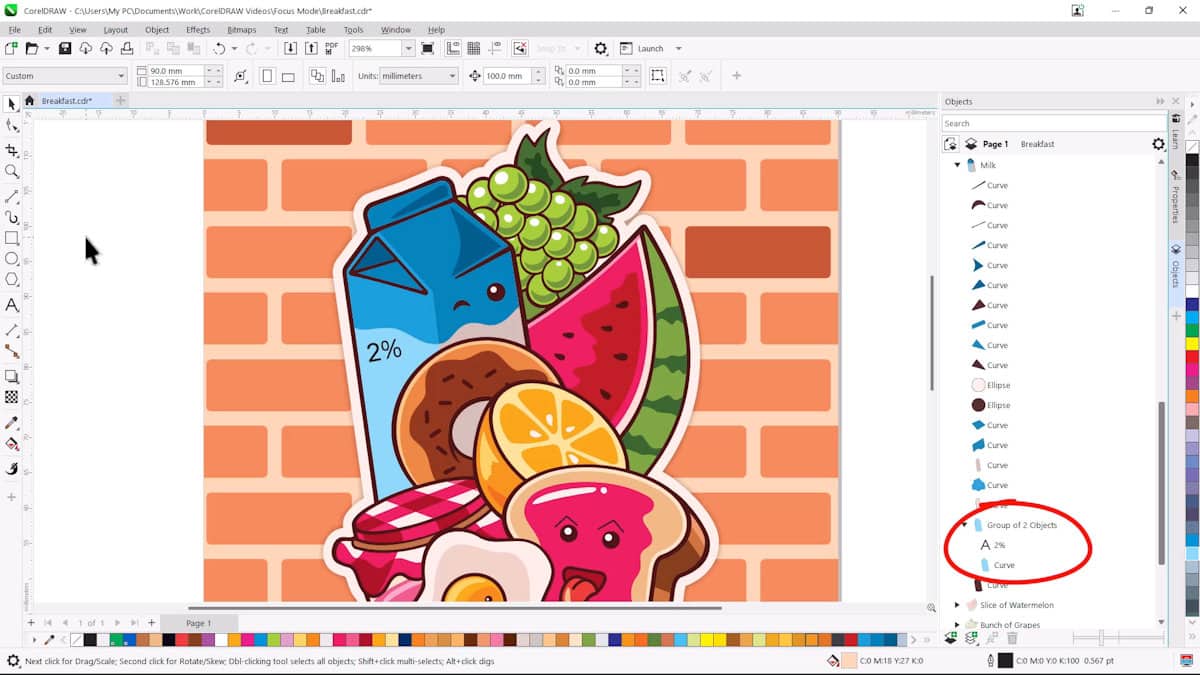Select the Pick tool
Image resolution: width=1200 pixels, height=675 pixels.
[x=12, y=104]
